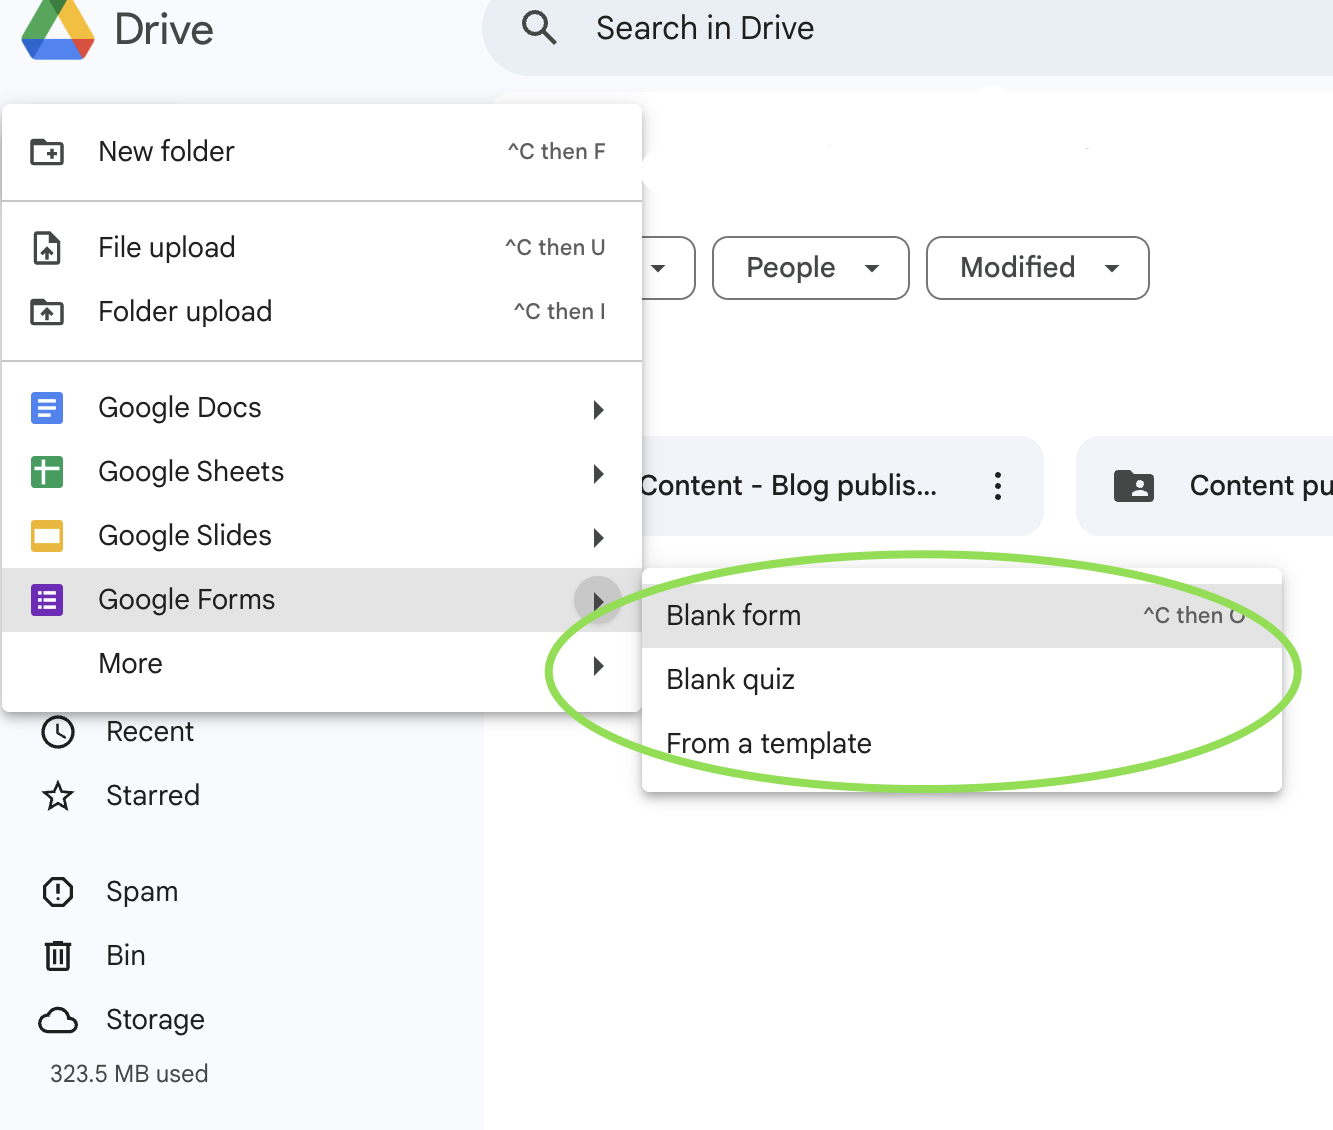Expand the Google Forms submenu arrow
The height and width of the screenshot is (1130, 1333).
(598, 601)
